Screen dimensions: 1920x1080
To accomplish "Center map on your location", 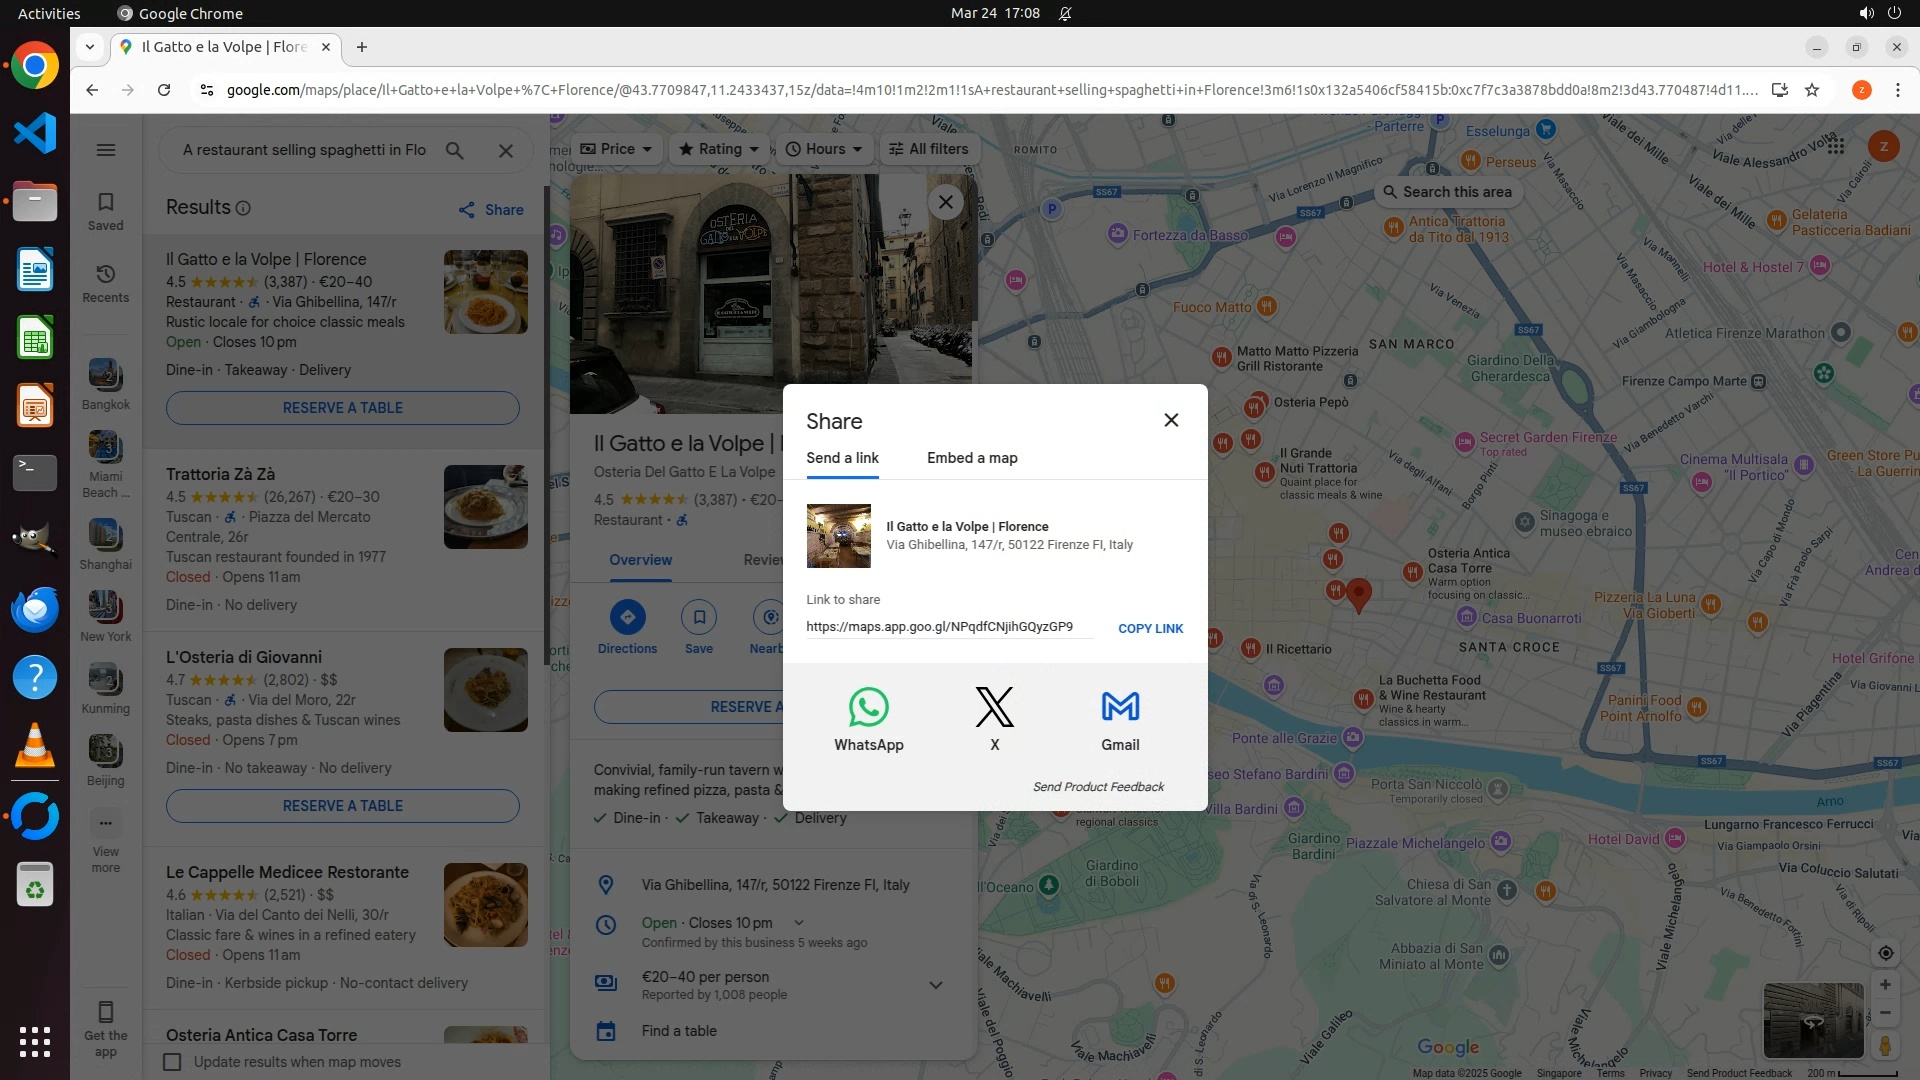I will [x=1885, y=953].
